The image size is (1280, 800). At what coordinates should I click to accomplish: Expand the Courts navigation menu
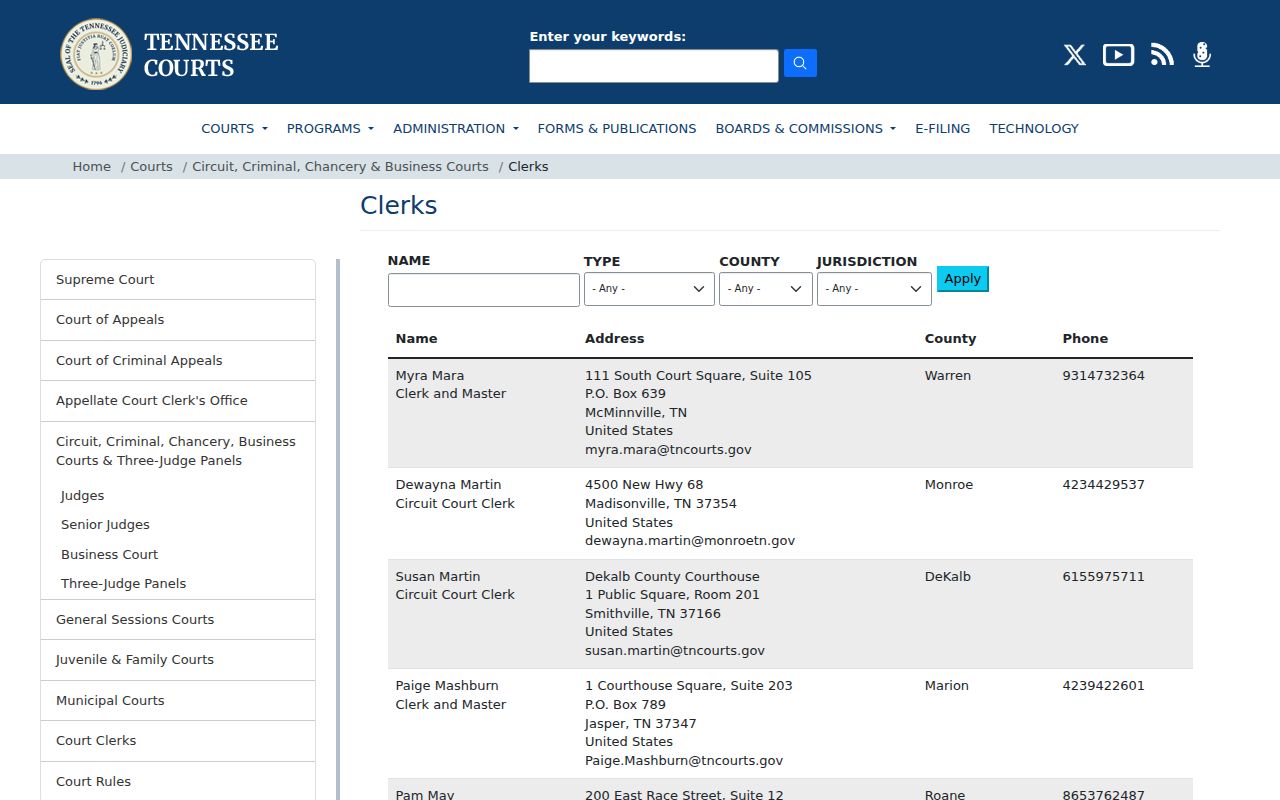pyautogui.click(x=235, y=128)
